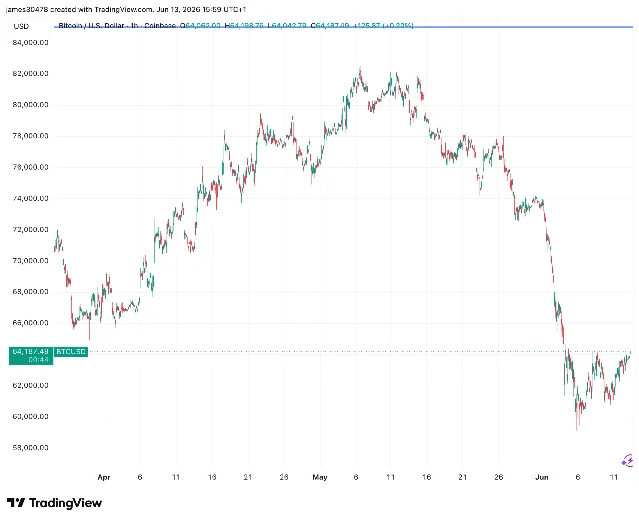Click the blue horizontal line above the chart
Image resolution: width=639 pixels, height=521 pixels.
[x=343, y=27]
